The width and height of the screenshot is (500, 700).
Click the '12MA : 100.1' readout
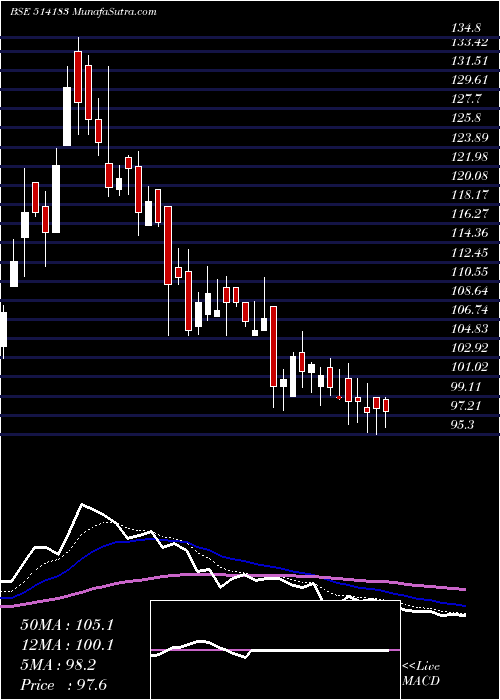pyautogui.click(x=67, y=644)
